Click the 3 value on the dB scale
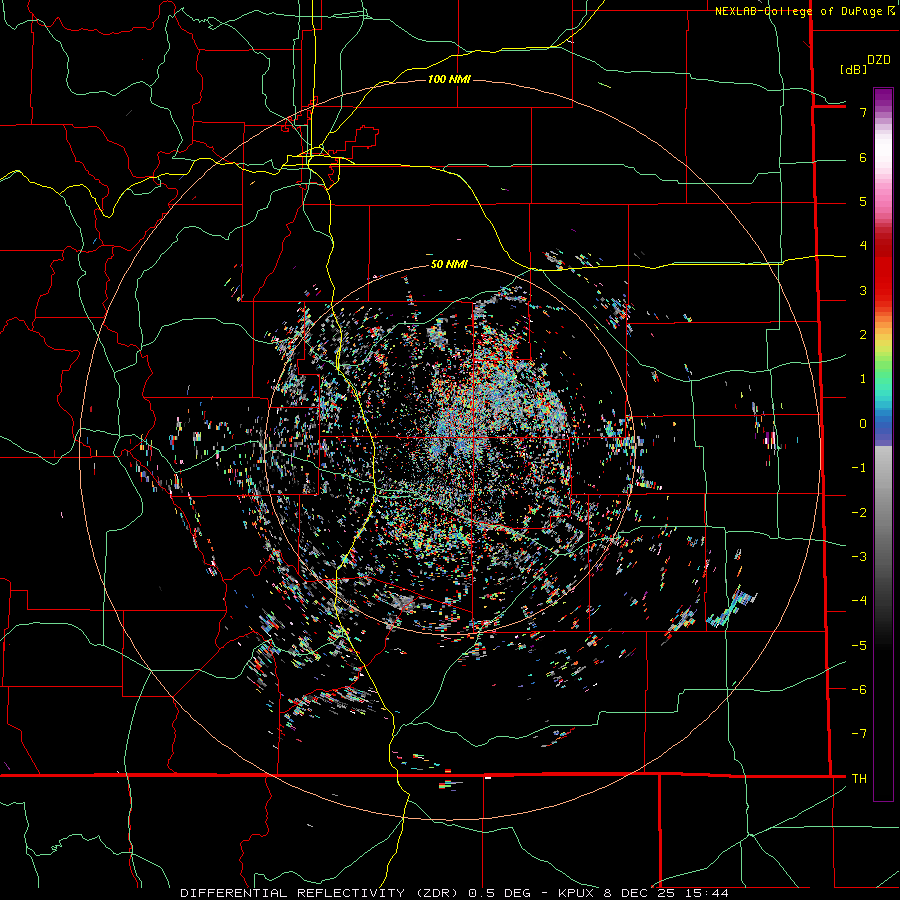 tap(863, 290)
